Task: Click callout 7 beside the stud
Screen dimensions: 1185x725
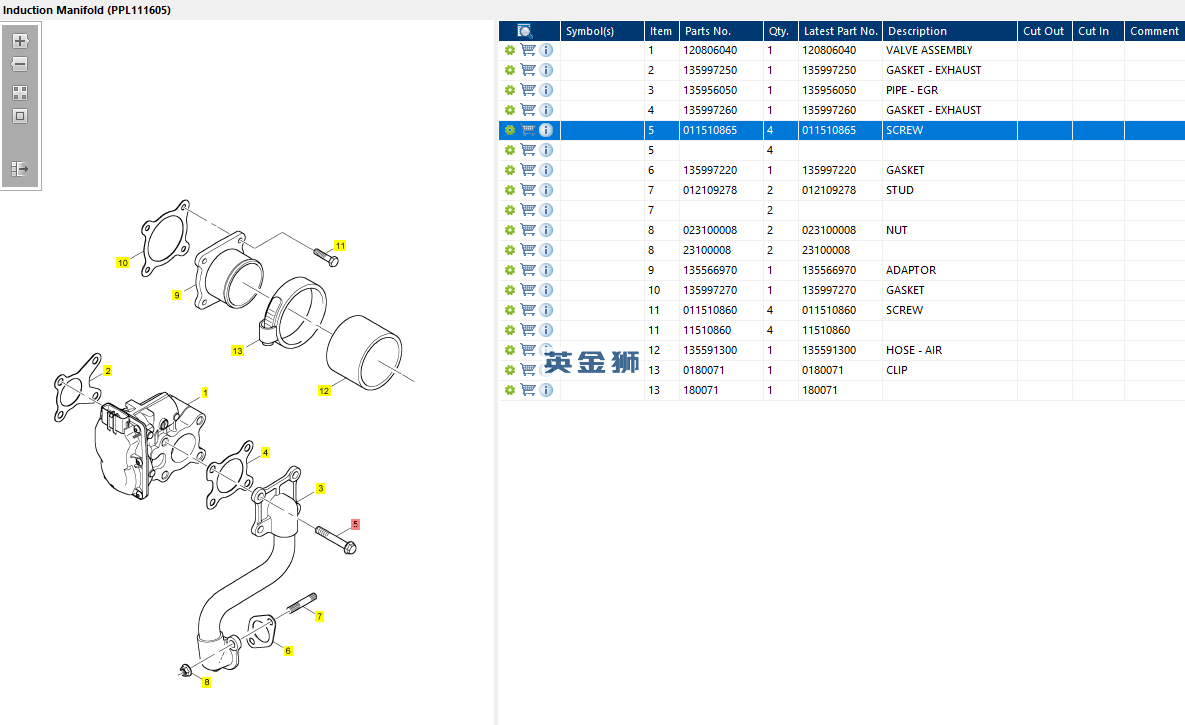Action: pos(320,617)
